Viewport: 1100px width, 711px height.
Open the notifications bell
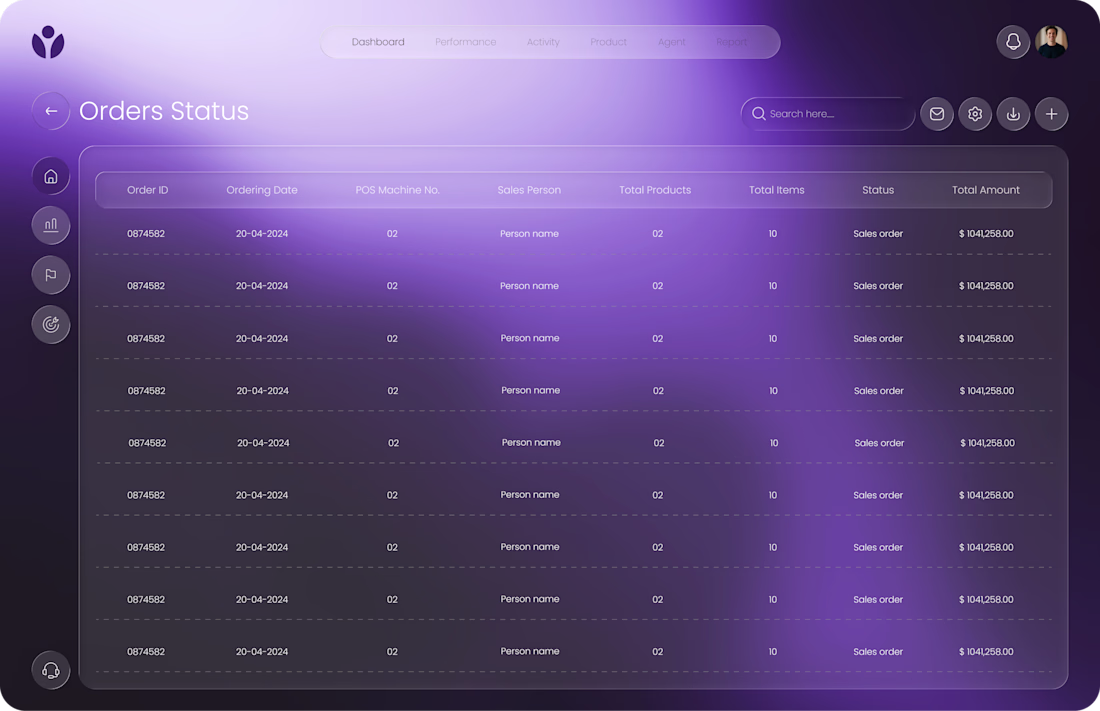pyautogui.click(x=1012, y=42)
